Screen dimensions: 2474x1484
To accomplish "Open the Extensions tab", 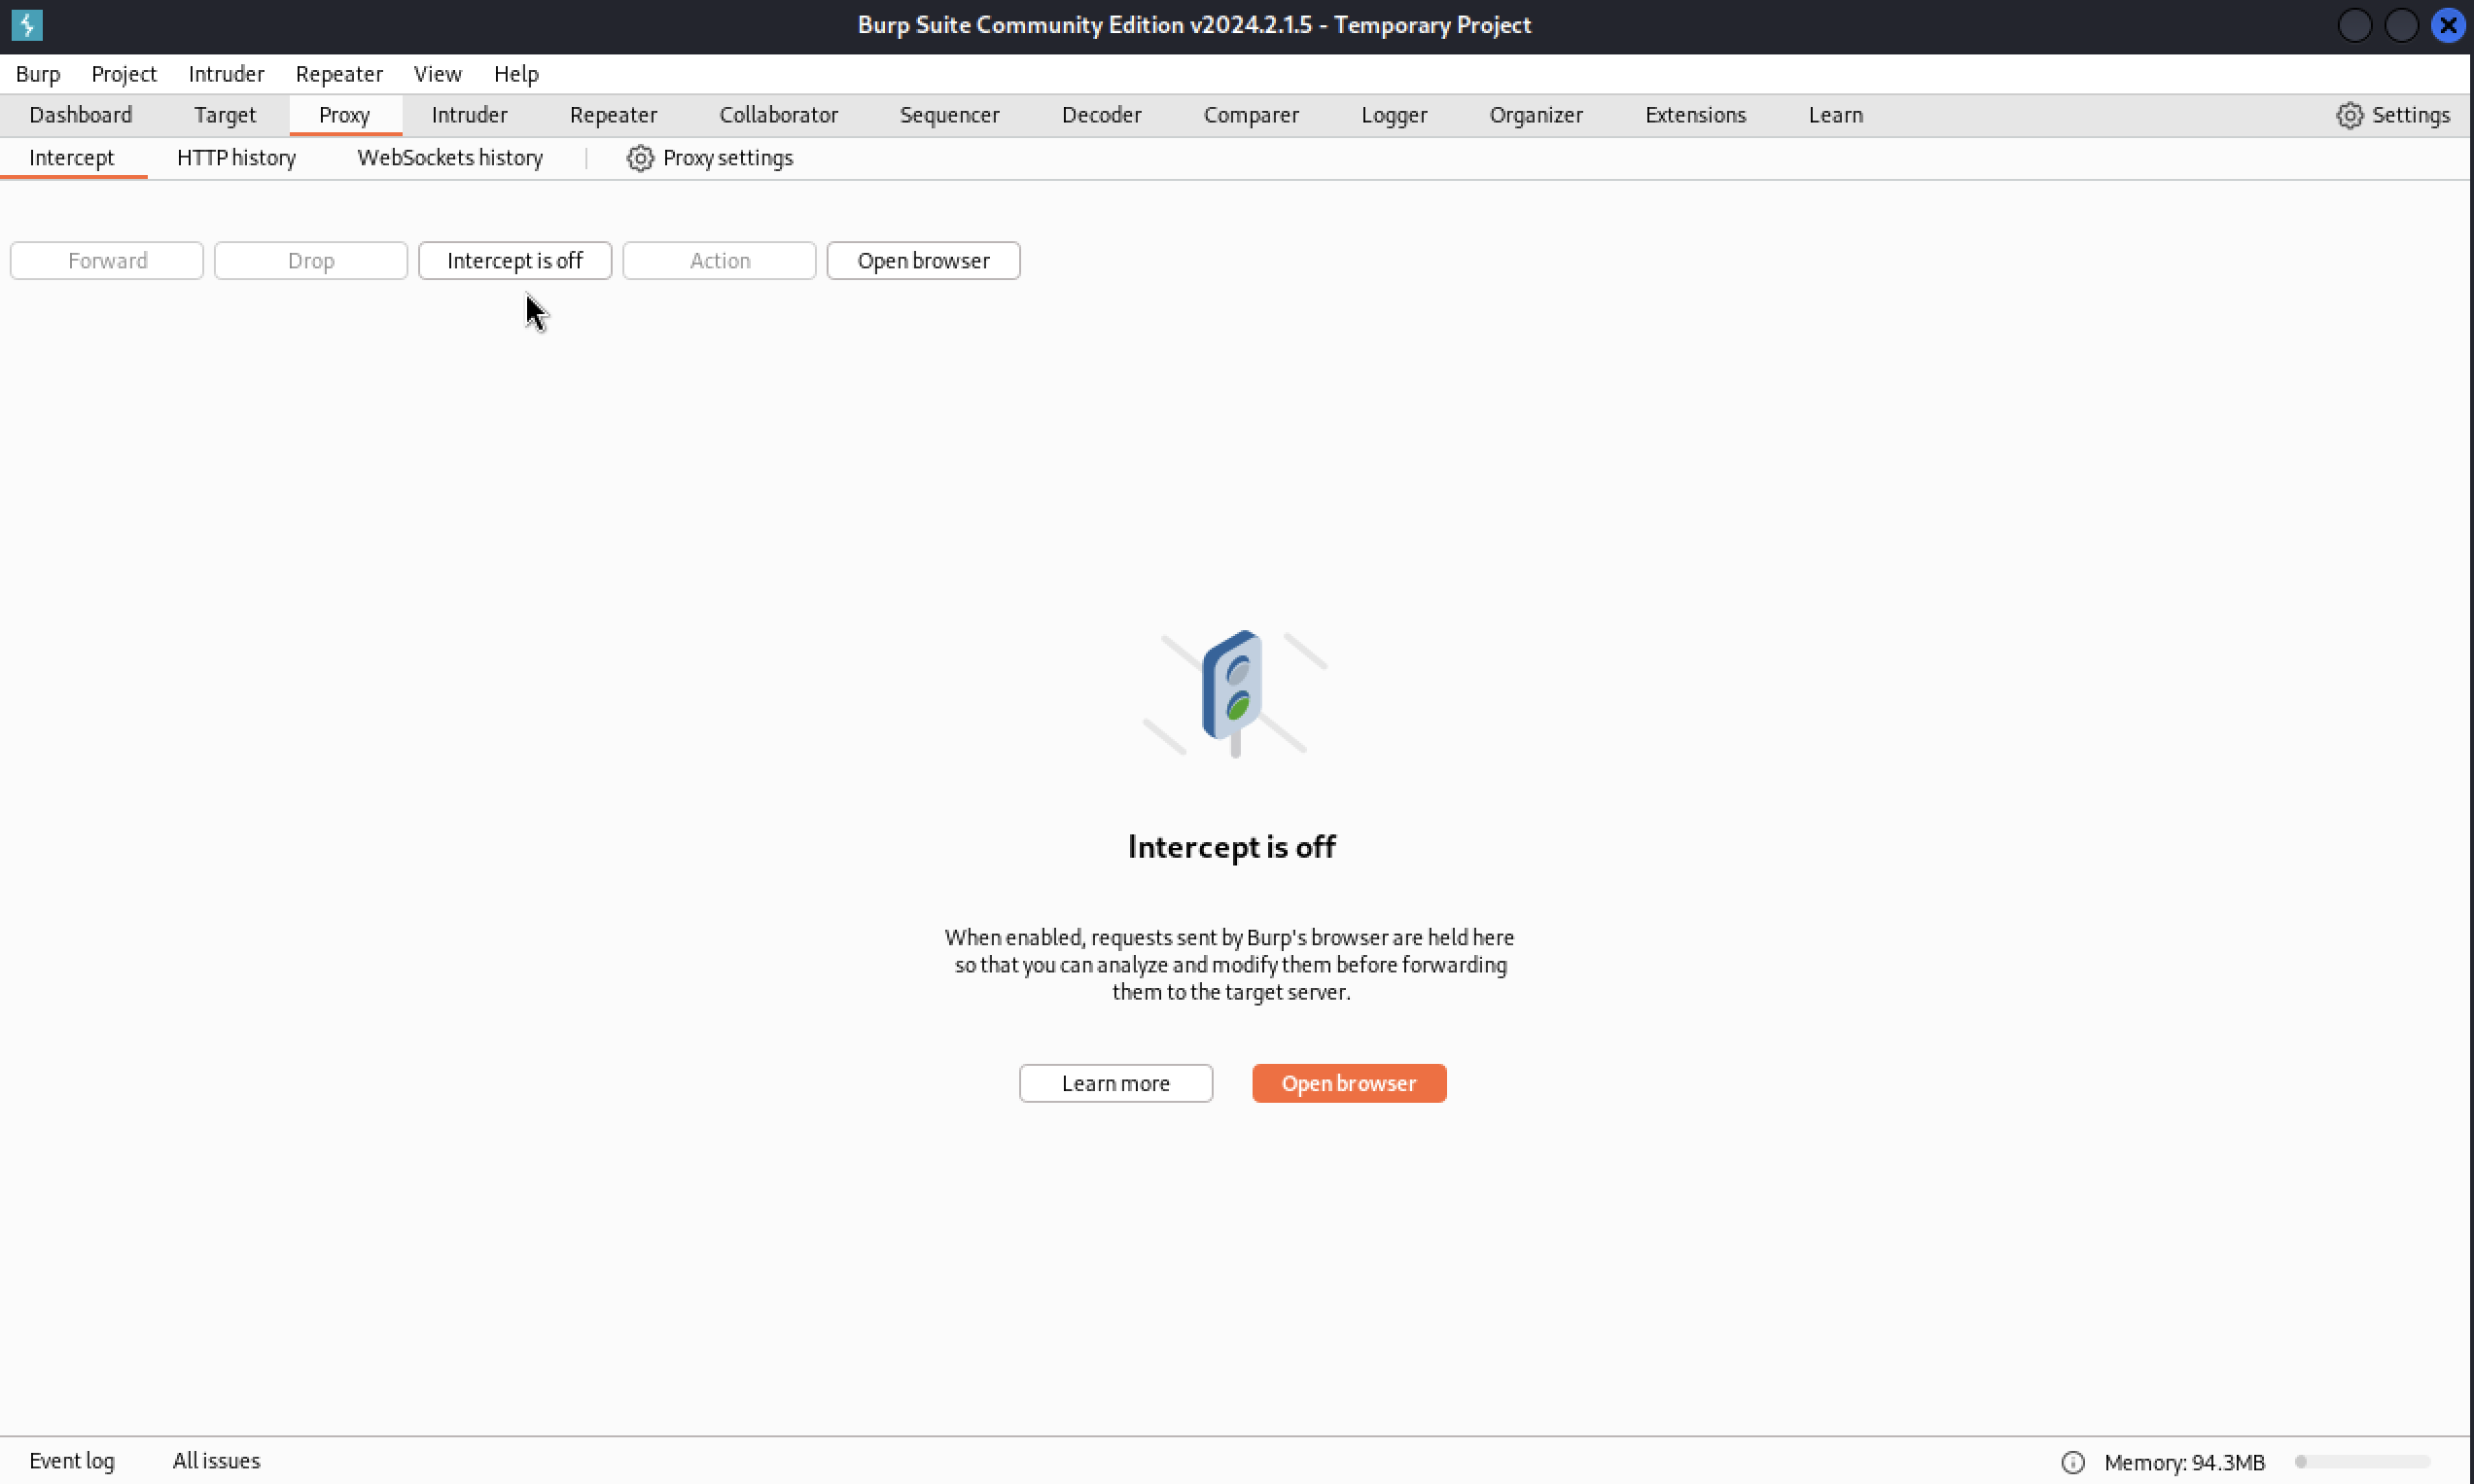I will tap(1695, 115).
